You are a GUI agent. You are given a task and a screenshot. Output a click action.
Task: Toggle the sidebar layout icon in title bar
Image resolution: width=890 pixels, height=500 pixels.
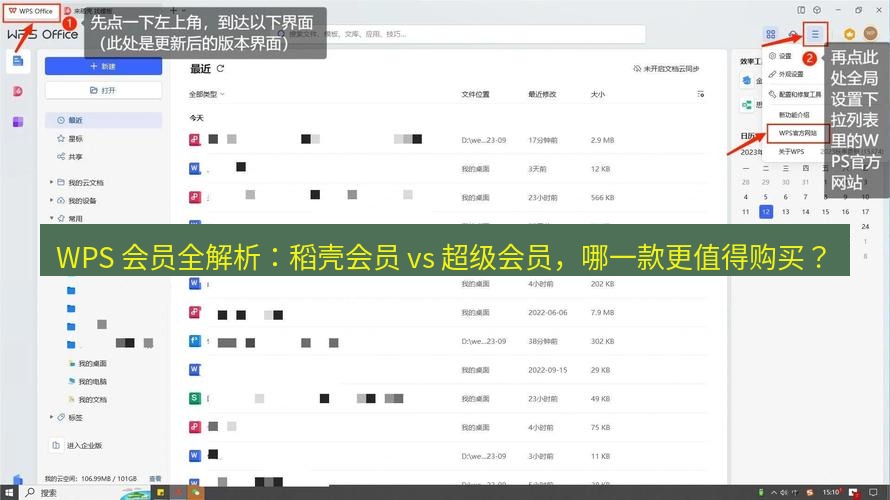pyautogui.click(x=801, y=10)
